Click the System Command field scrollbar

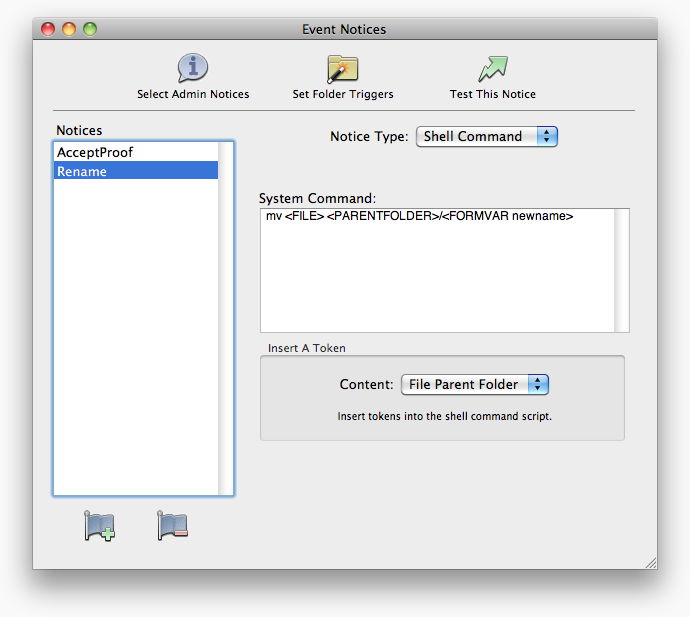(x=621, y=270)
